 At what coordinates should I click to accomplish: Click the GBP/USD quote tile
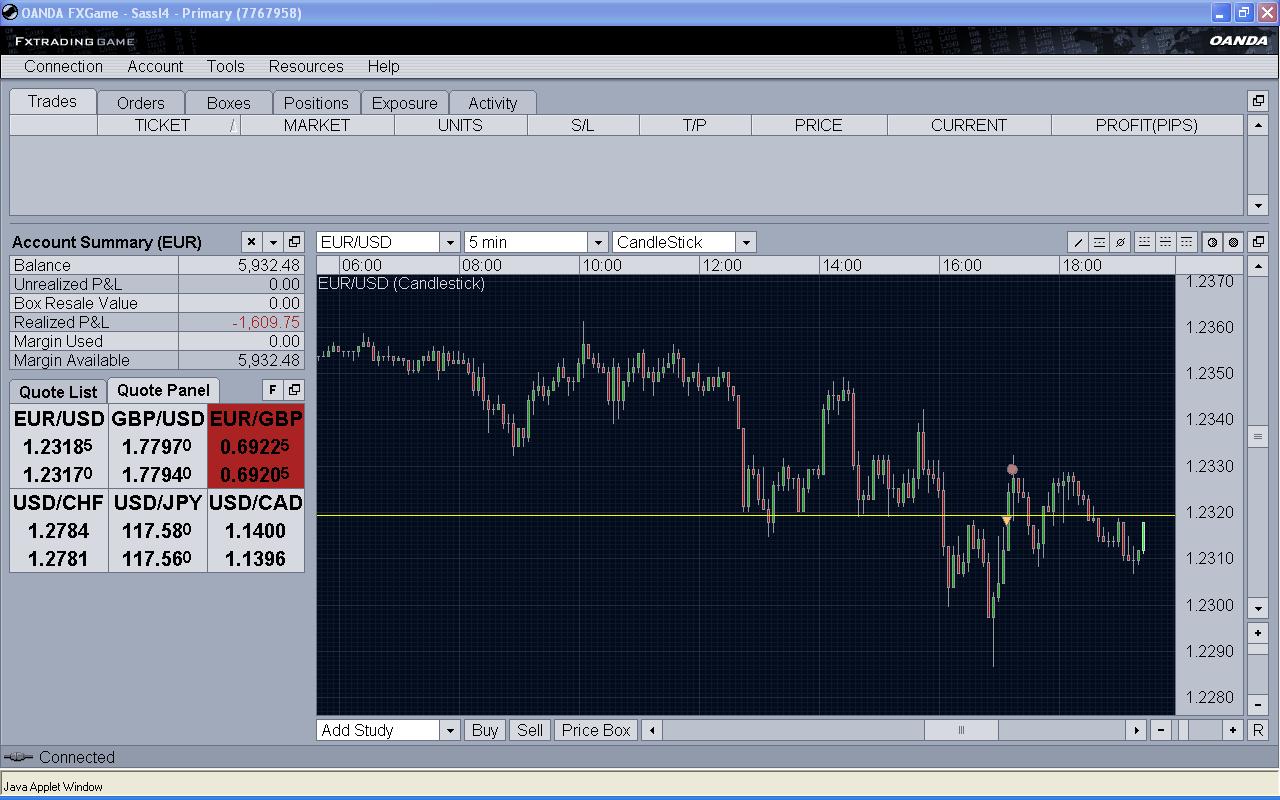click(x=158, y=446)
